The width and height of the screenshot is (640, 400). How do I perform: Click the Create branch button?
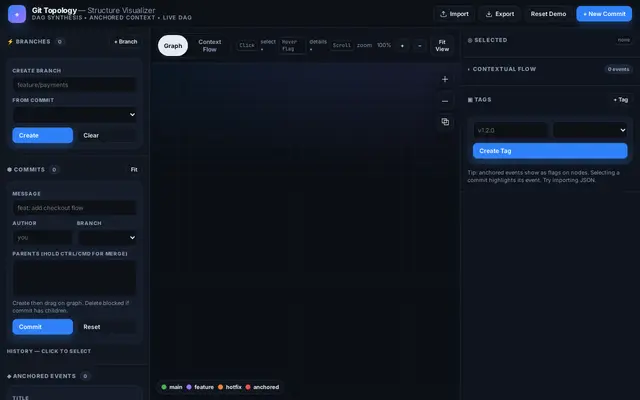[42, 136]
